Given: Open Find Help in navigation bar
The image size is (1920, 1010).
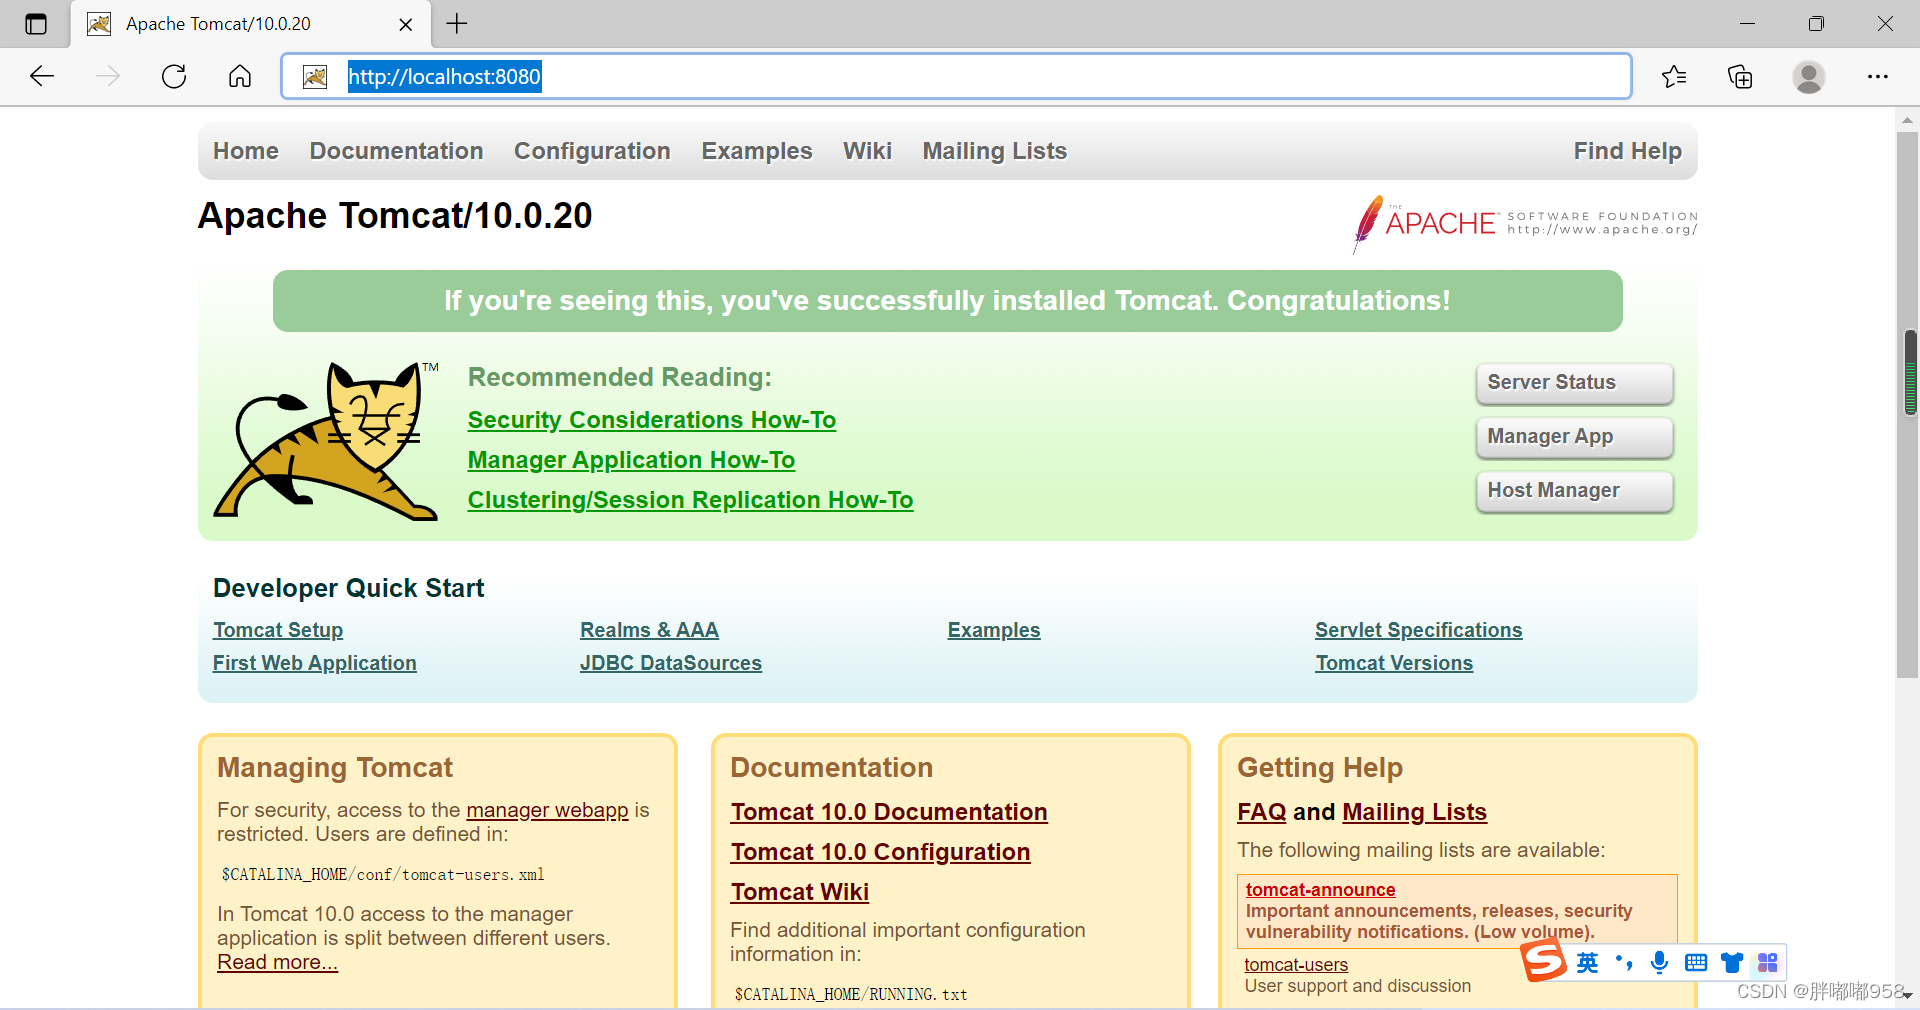Looking at the screenshot, I should [x=1628, y=151].
